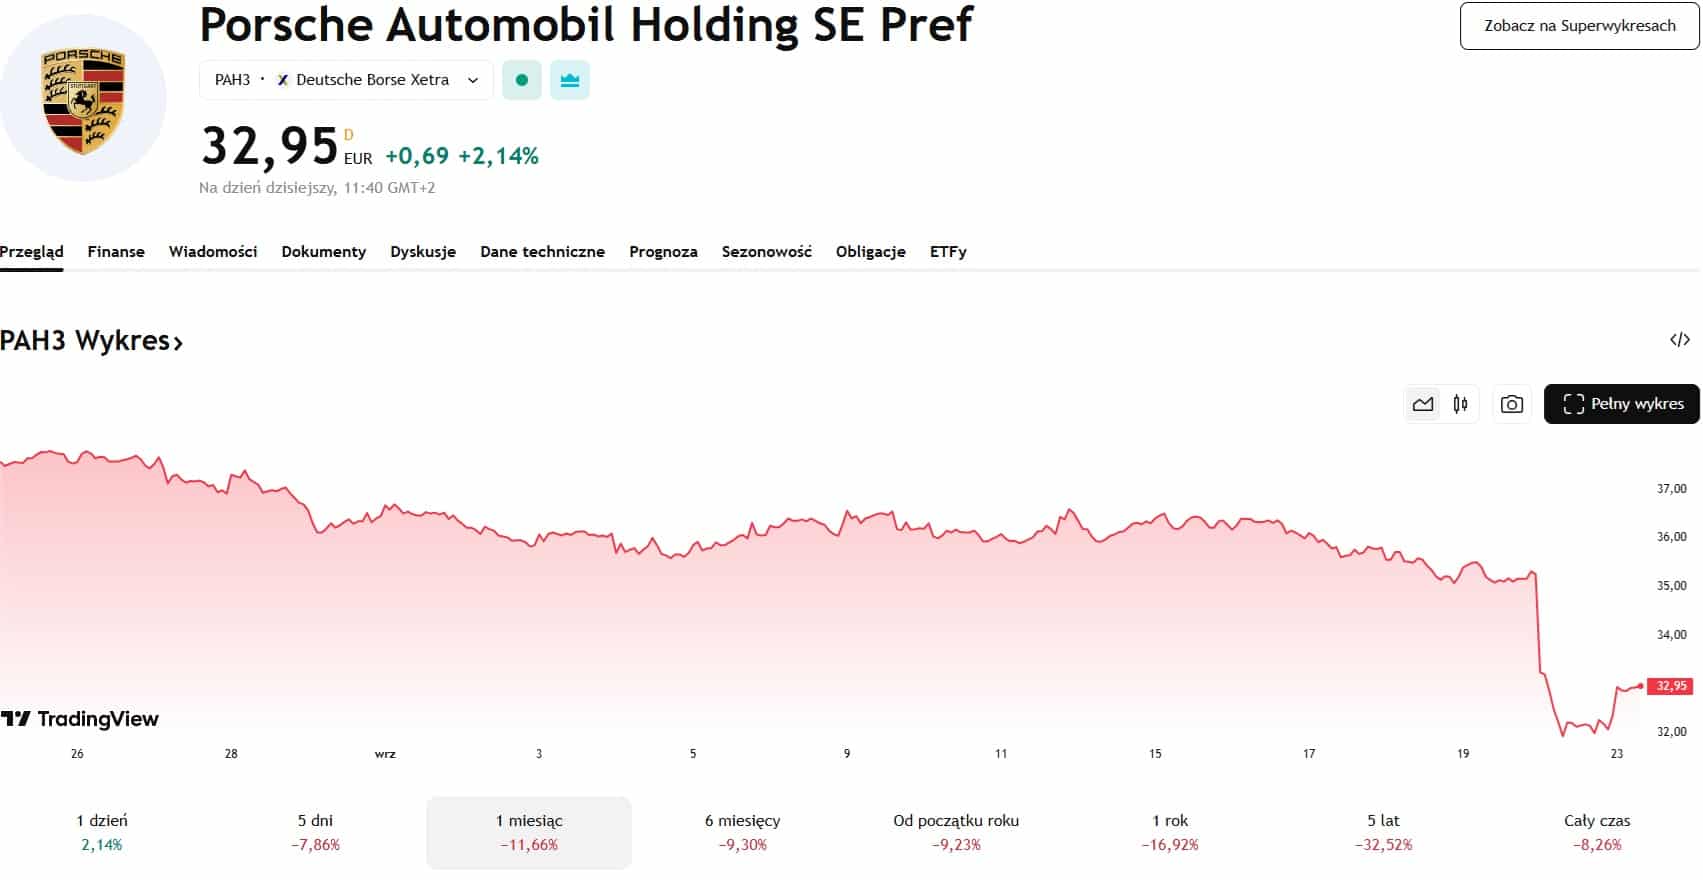Expand the PAH3 Deutsche Borse Xetra dropdown
Viewport: 1703px width, 880px height.
click(346, 80)
